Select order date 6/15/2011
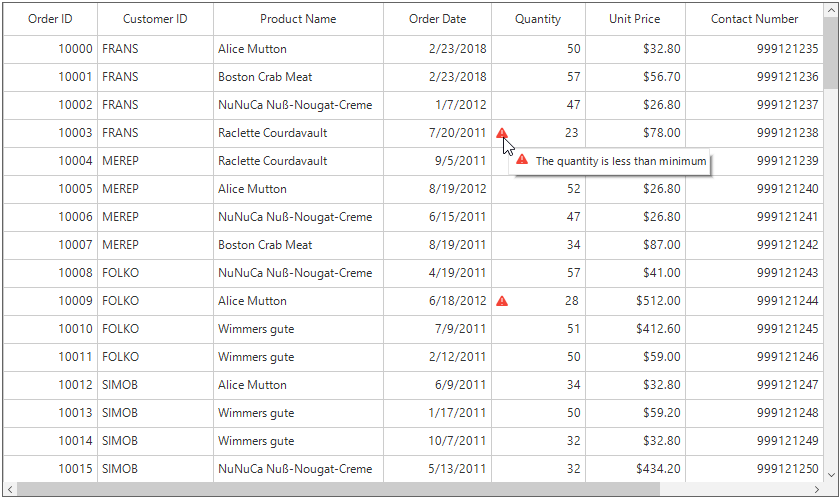The image size is (840, 498). [x=438, y=217]
